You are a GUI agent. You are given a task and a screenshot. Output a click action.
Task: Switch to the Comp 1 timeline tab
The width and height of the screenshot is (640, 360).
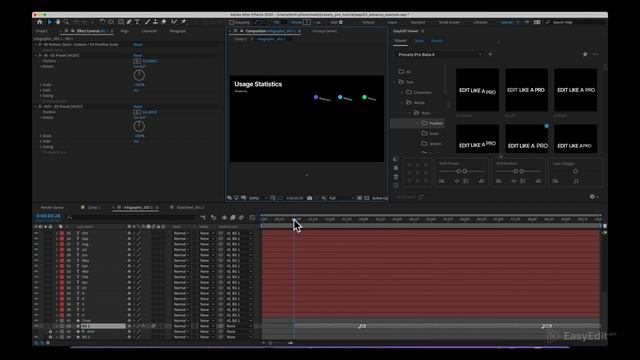coord(94,207)
